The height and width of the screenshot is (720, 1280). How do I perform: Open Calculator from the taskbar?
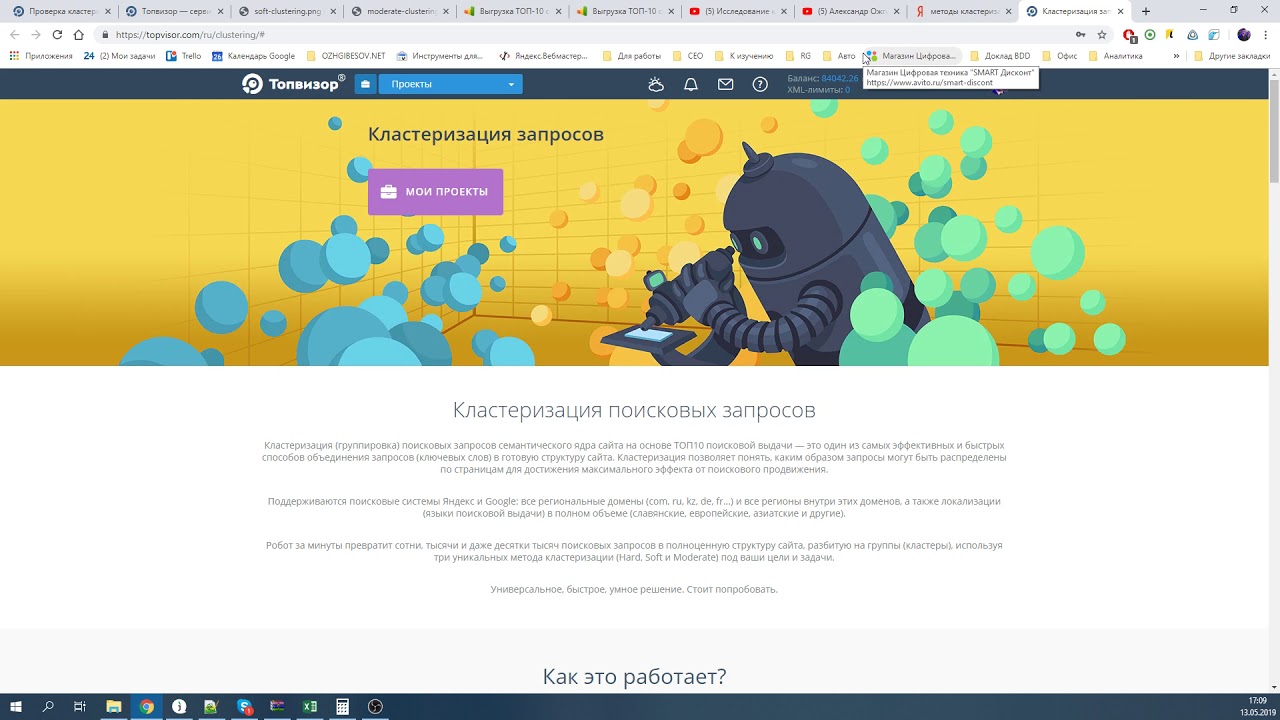tap(343, 707)
